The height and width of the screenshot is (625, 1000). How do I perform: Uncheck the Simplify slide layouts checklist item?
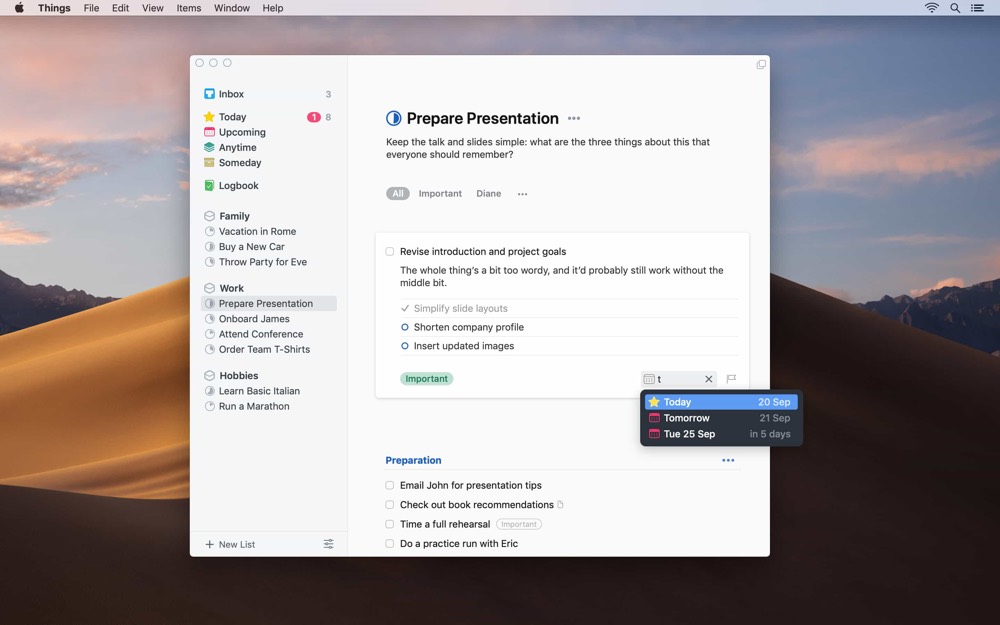point(405,309)
